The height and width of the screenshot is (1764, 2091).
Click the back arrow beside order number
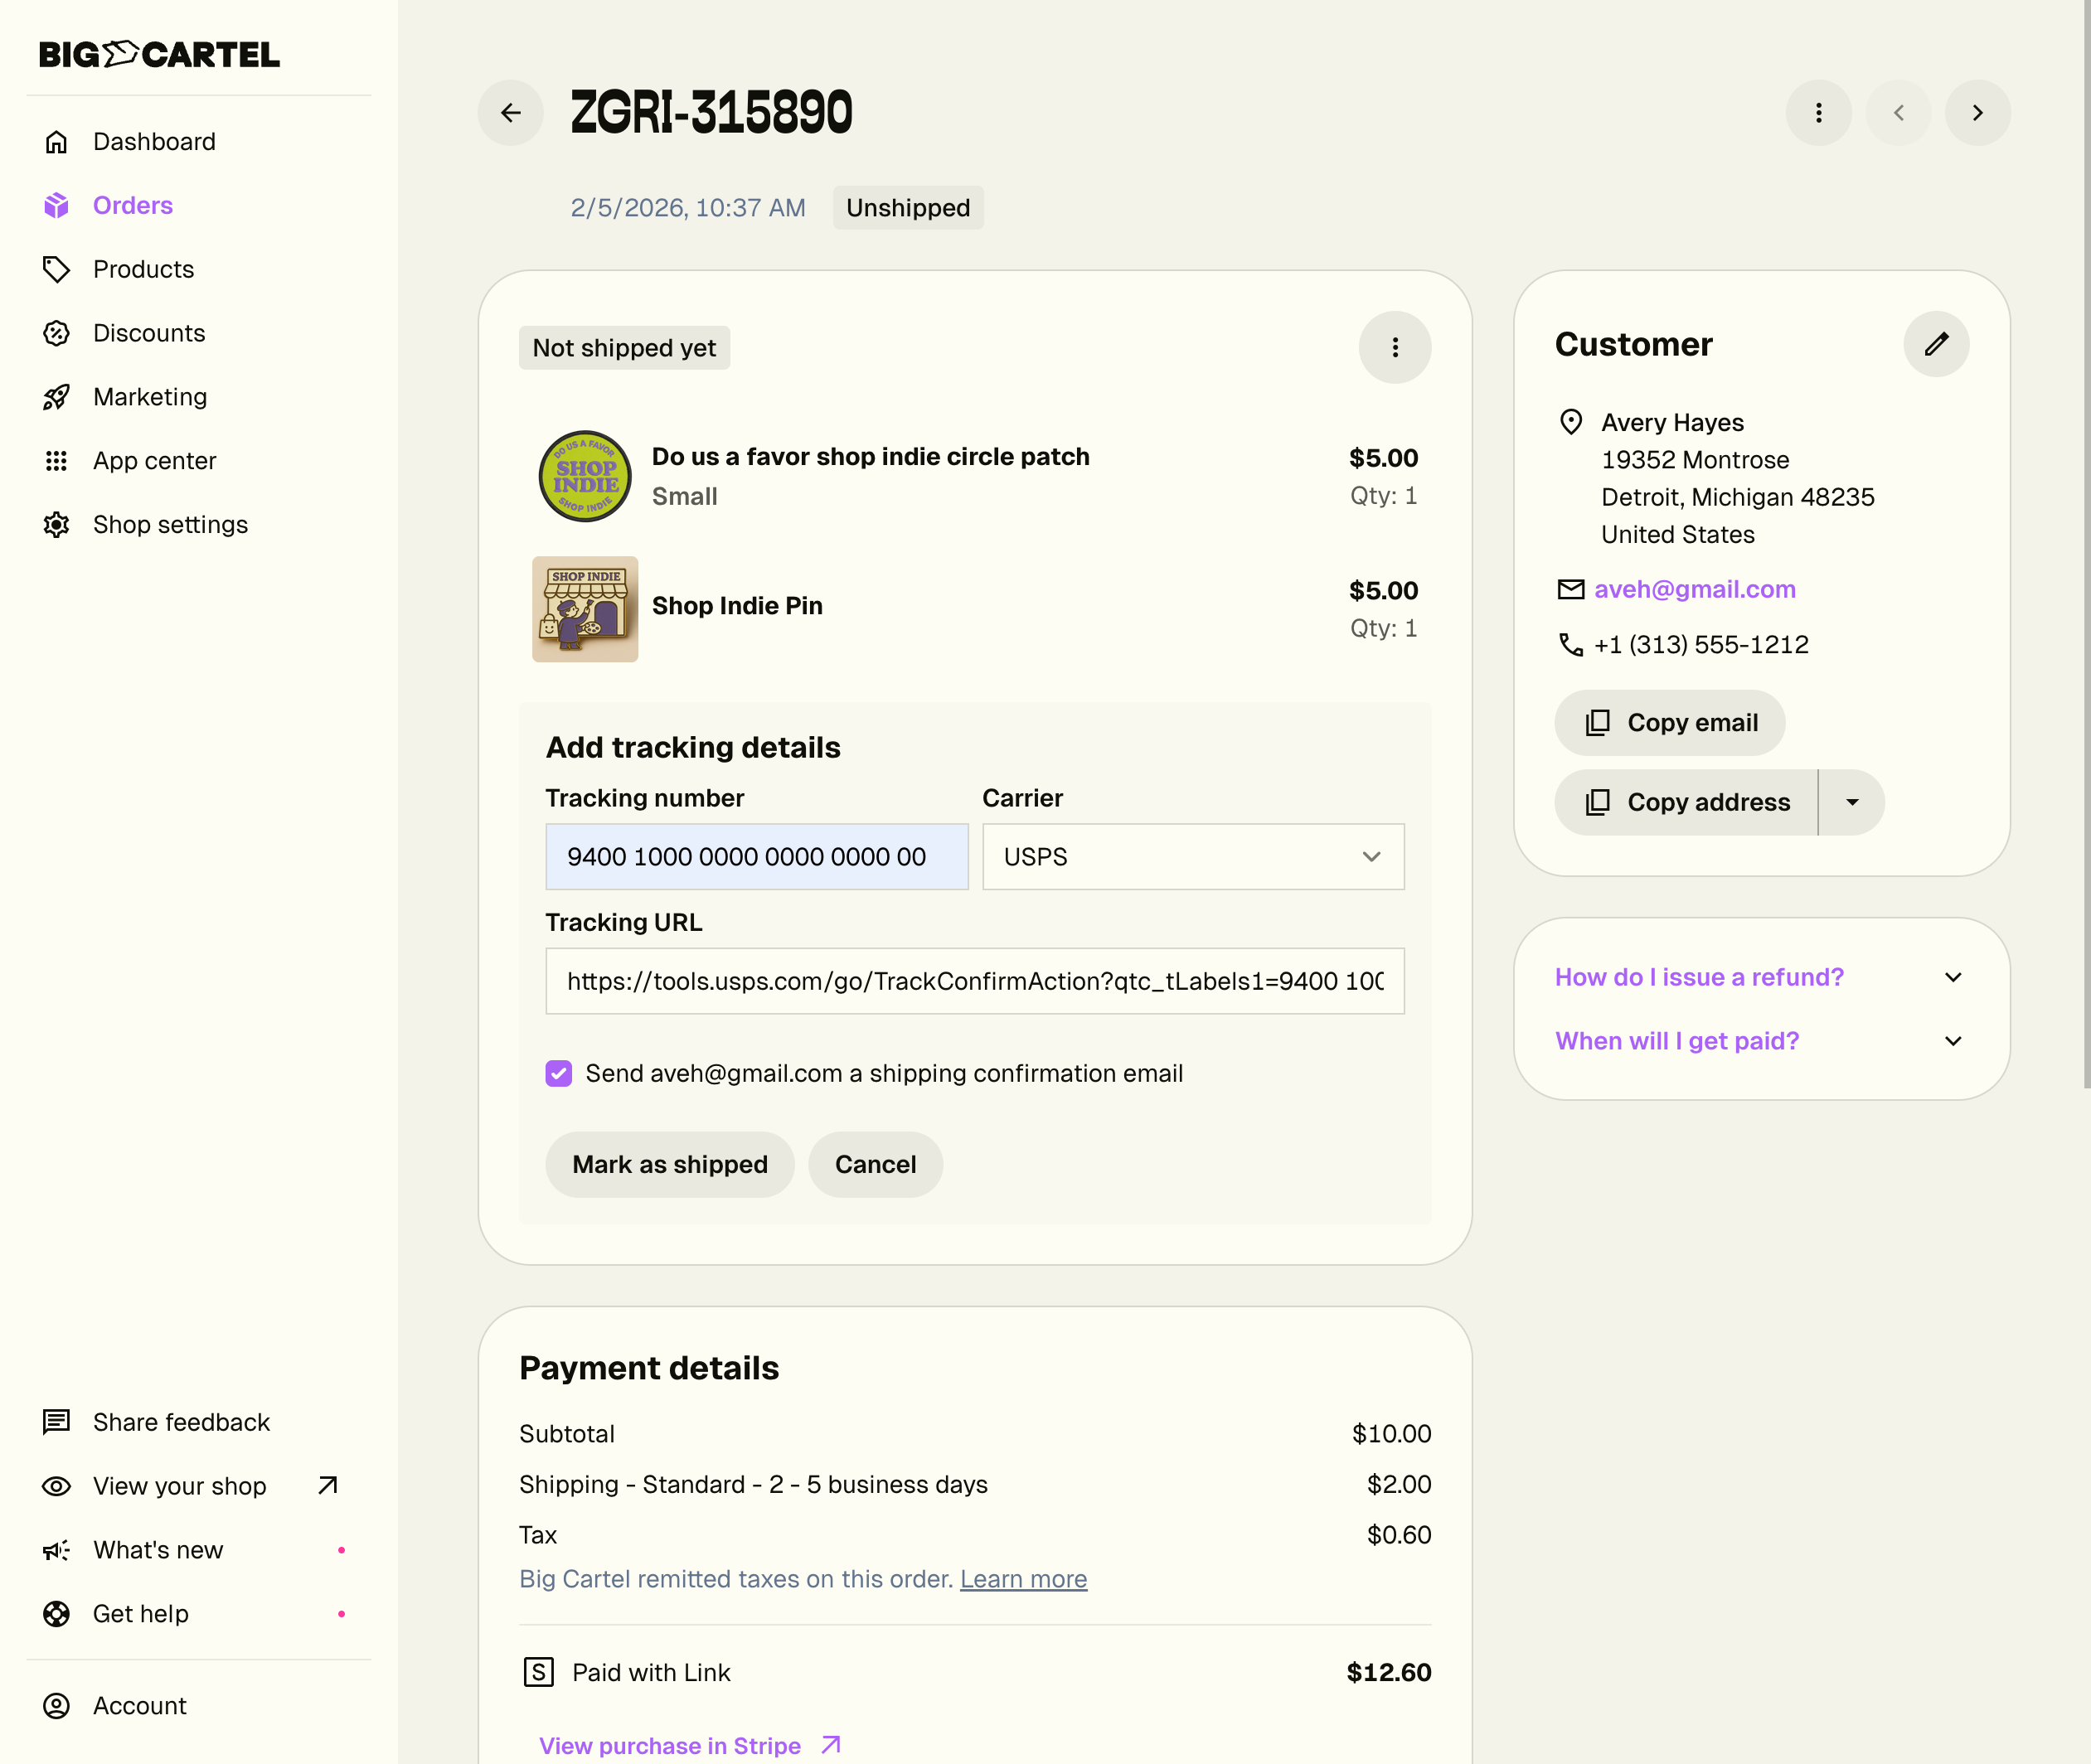coord(510,113)
